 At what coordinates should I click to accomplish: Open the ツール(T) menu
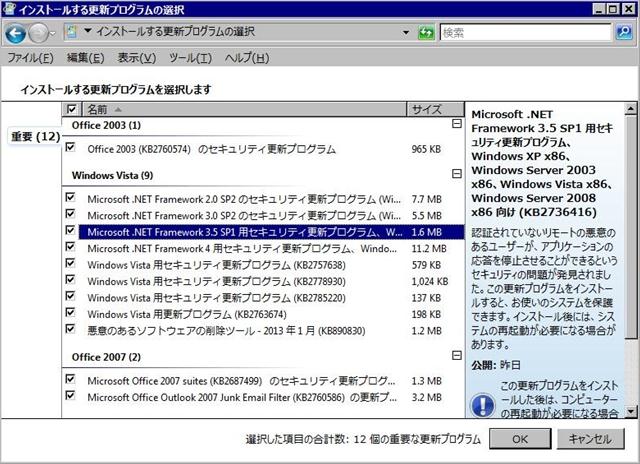[190, 58]
